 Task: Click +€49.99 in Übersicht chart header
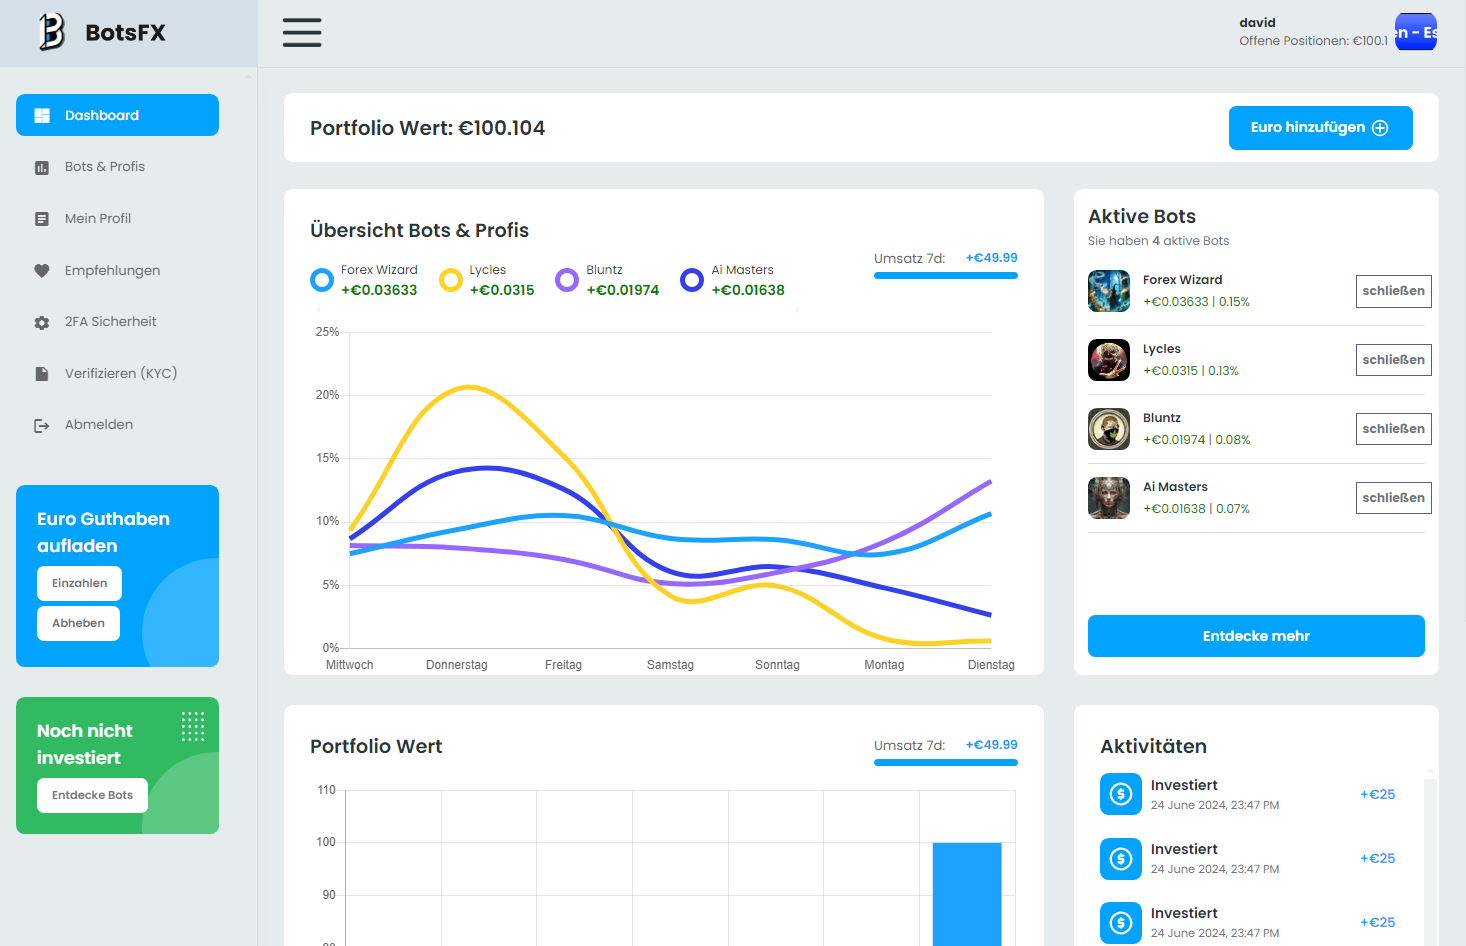991,258
